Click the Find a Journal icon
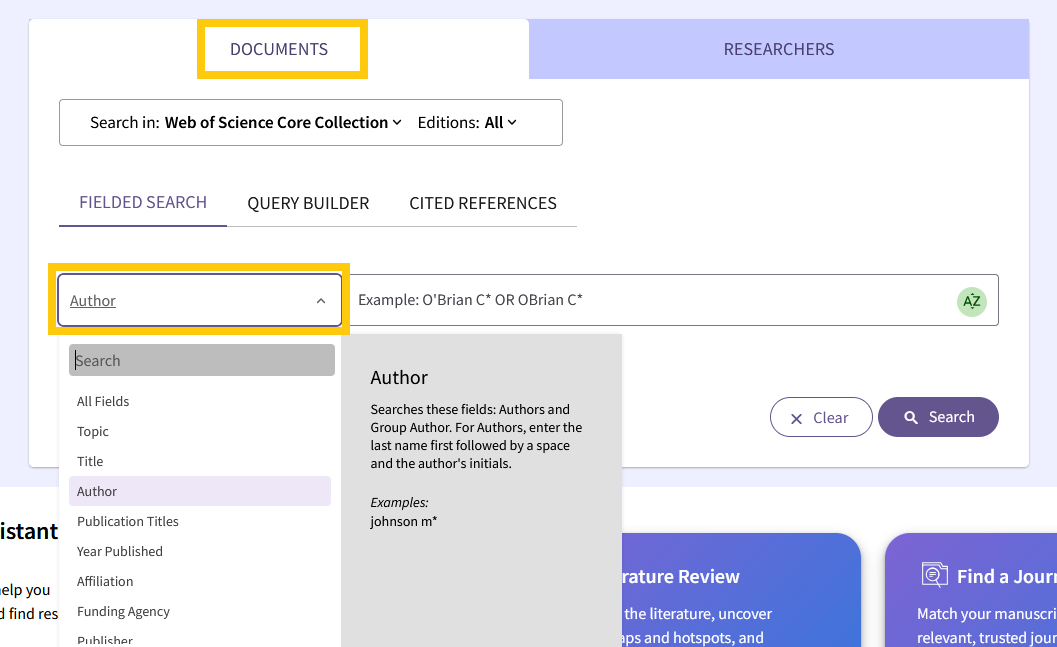This screenshot has width=1057, height=647. 934,575
